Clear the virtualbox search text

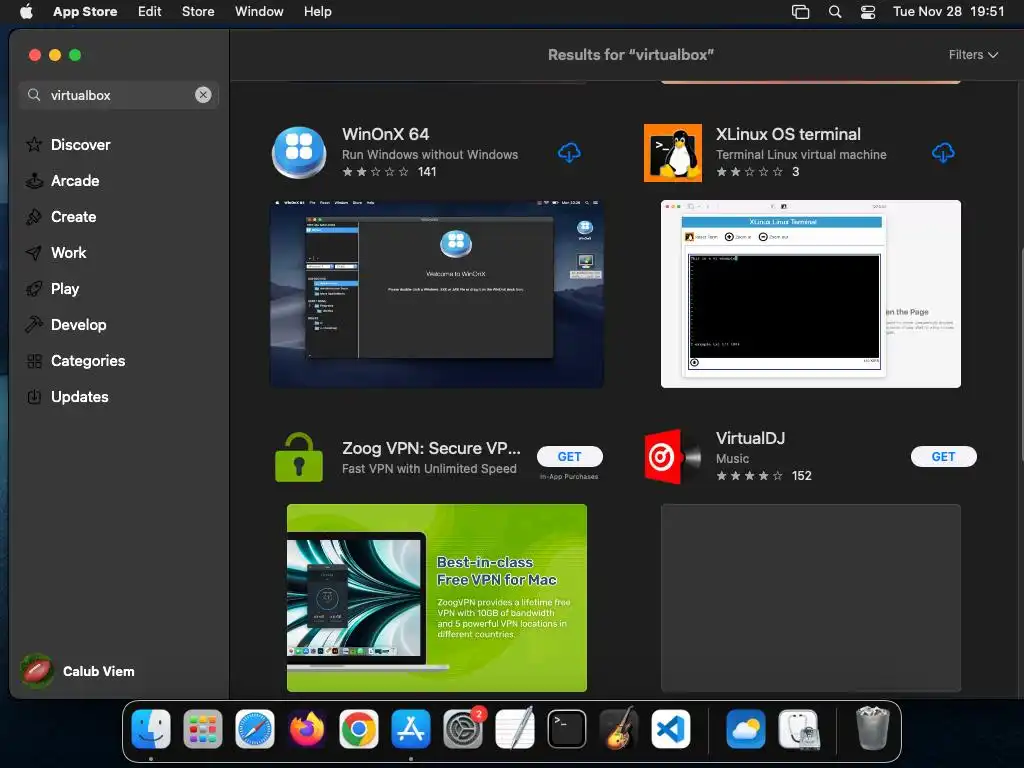tap(203, 95)
